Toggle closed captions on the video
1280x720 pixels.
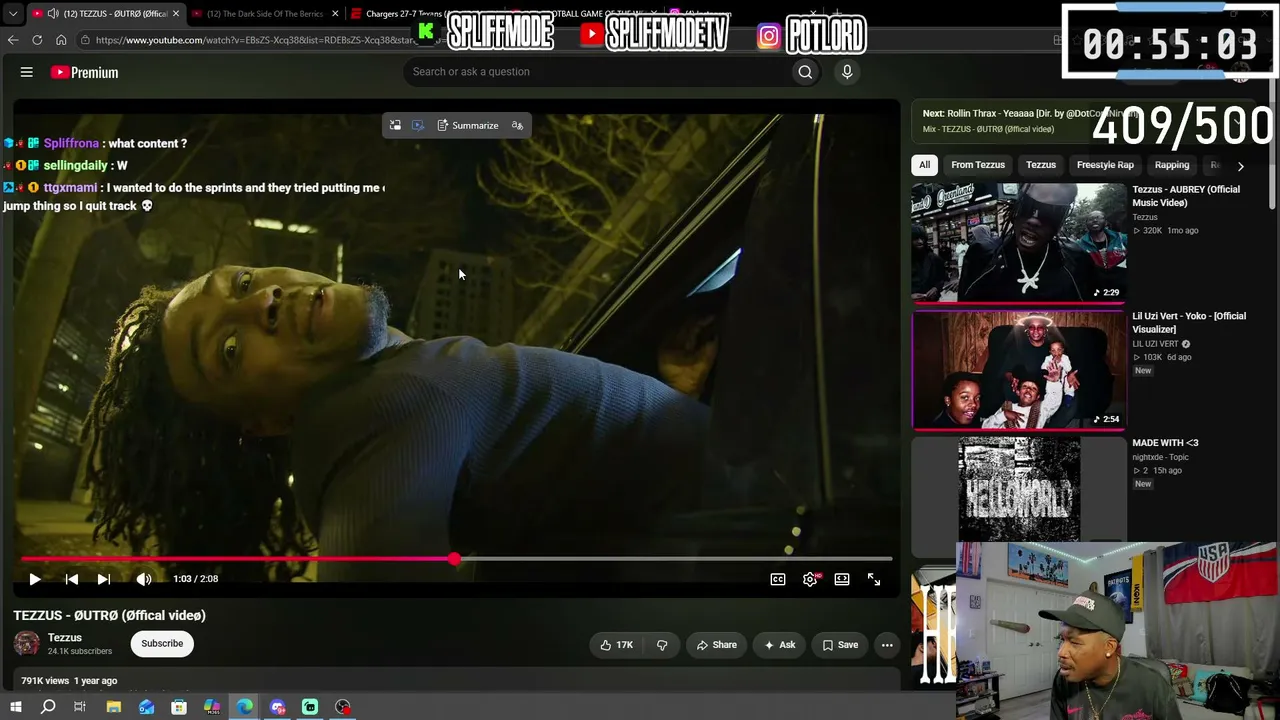(778, 579)
